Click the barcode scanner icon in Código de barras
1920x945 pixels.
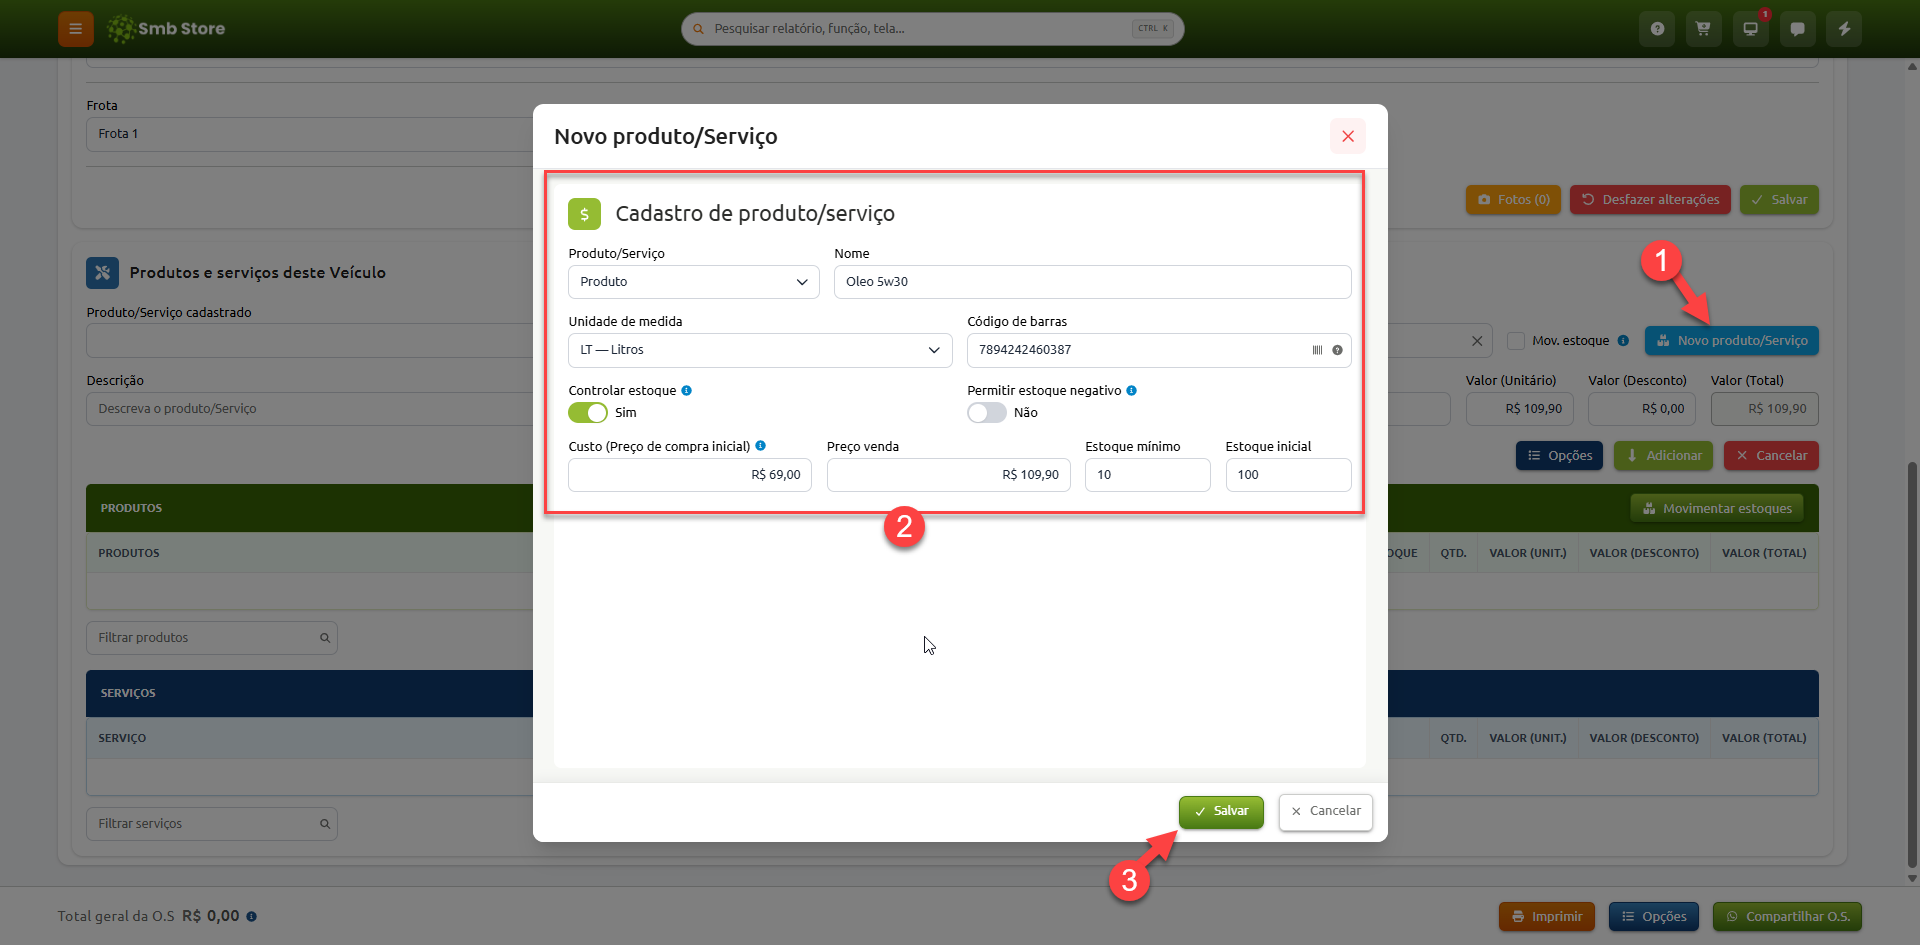[1317, 350]
